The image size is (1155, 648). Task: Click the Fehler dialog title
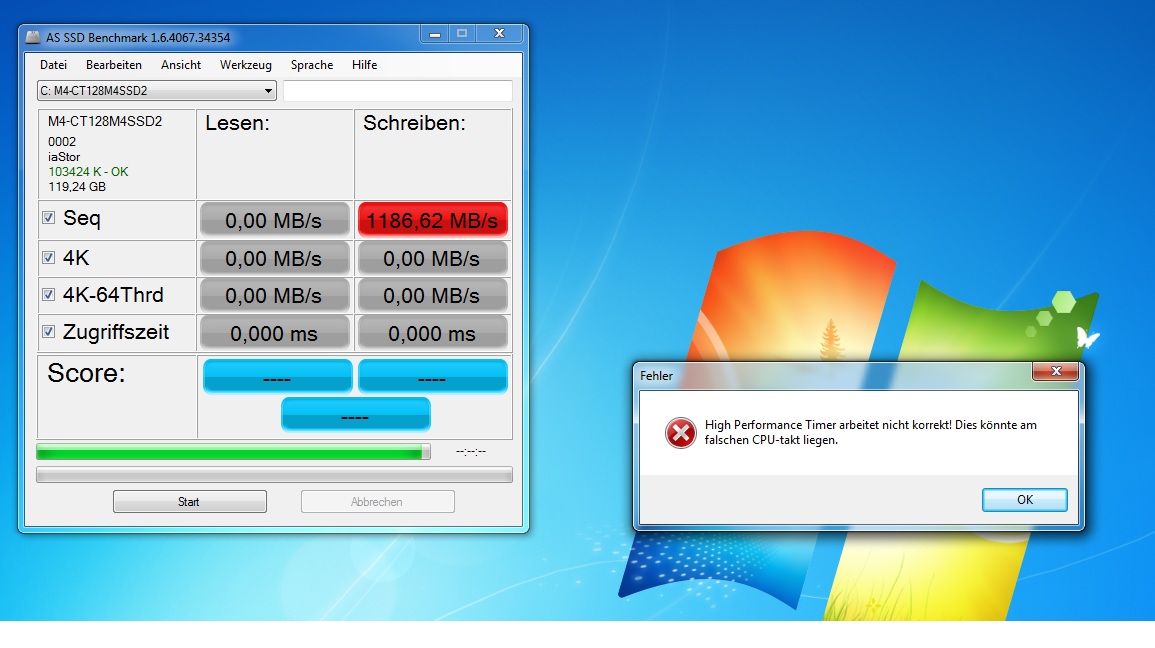point(656,376)
